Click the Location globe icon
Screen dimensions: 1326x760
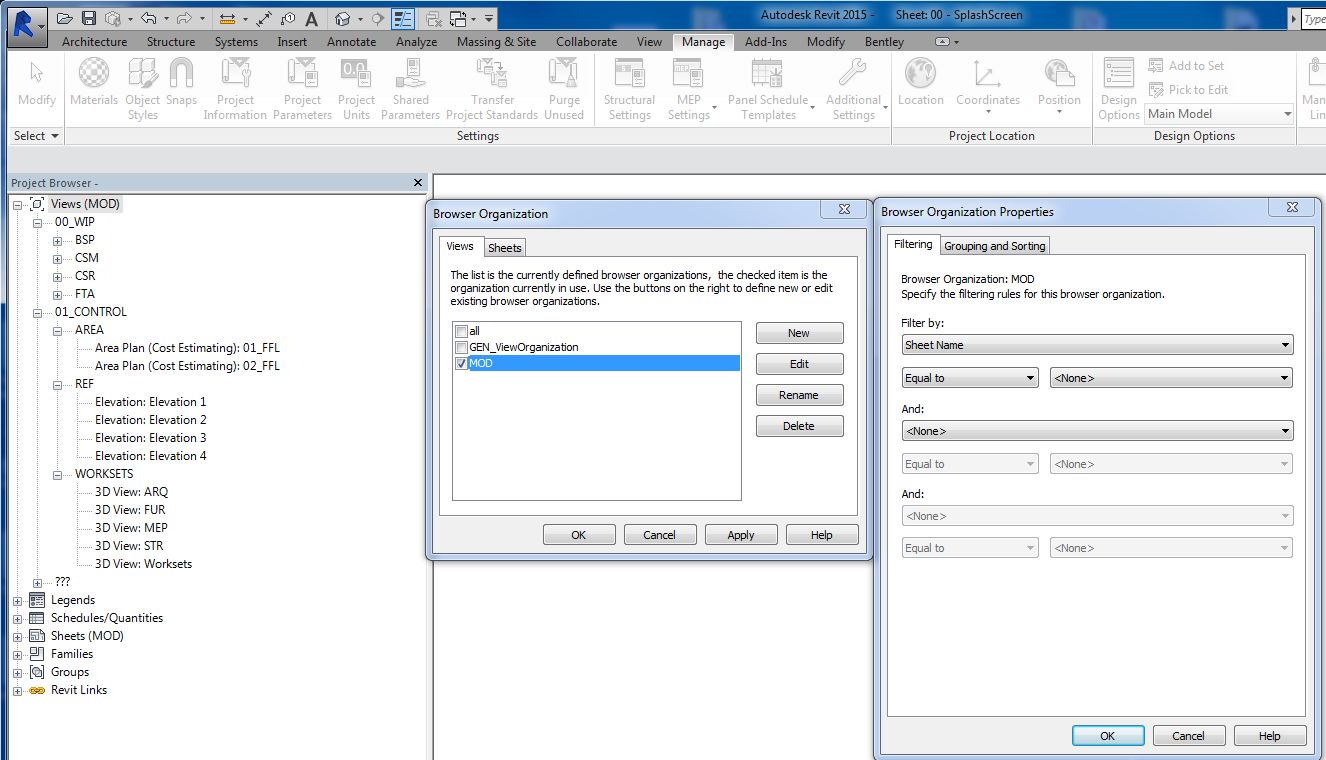pyautogui.click(x=920, y=72)
